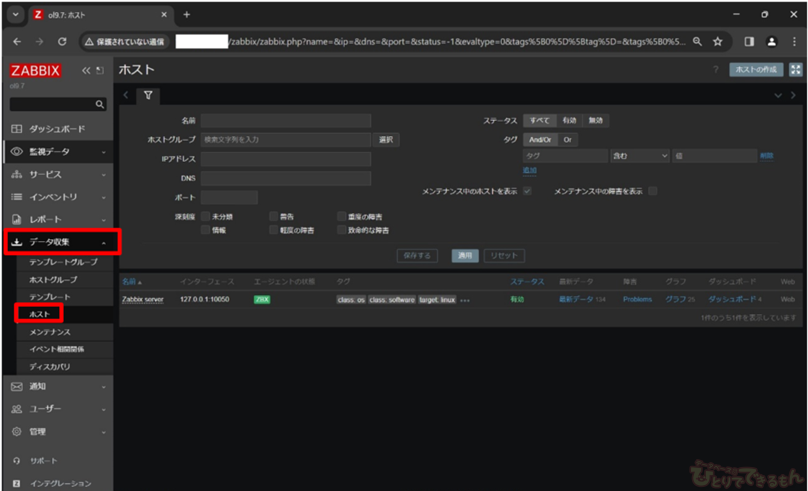Bookmark this page with star icon

pyautogui.click(x=718, y=42)
